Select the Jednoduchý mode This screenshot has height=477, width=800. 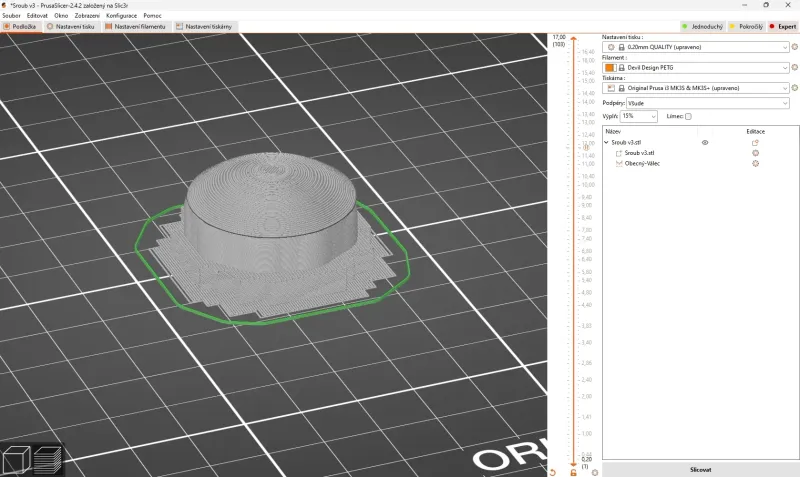[x=703, y=27]
